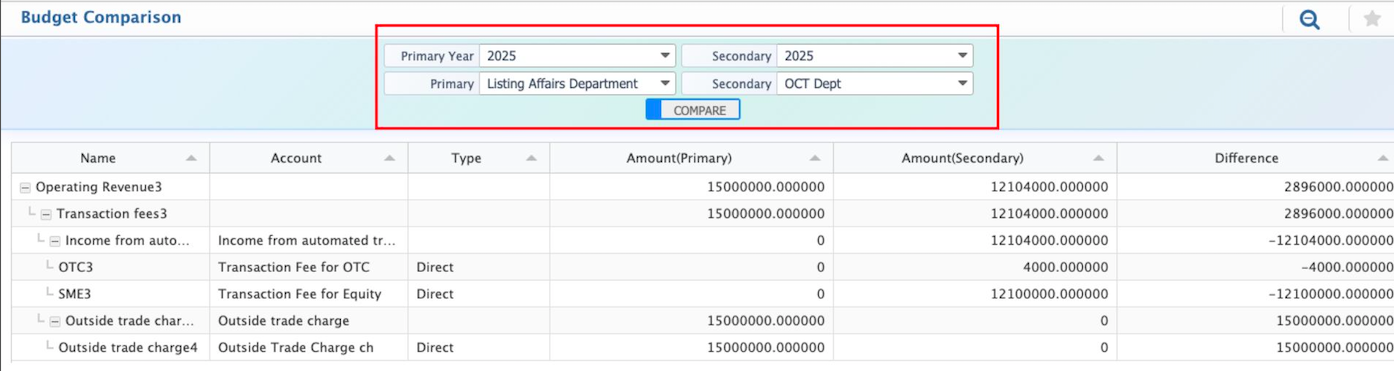Sort by the Amount(Secondary) column header
This screenshot has height=371, width=1394.
[x=975, y=158]
